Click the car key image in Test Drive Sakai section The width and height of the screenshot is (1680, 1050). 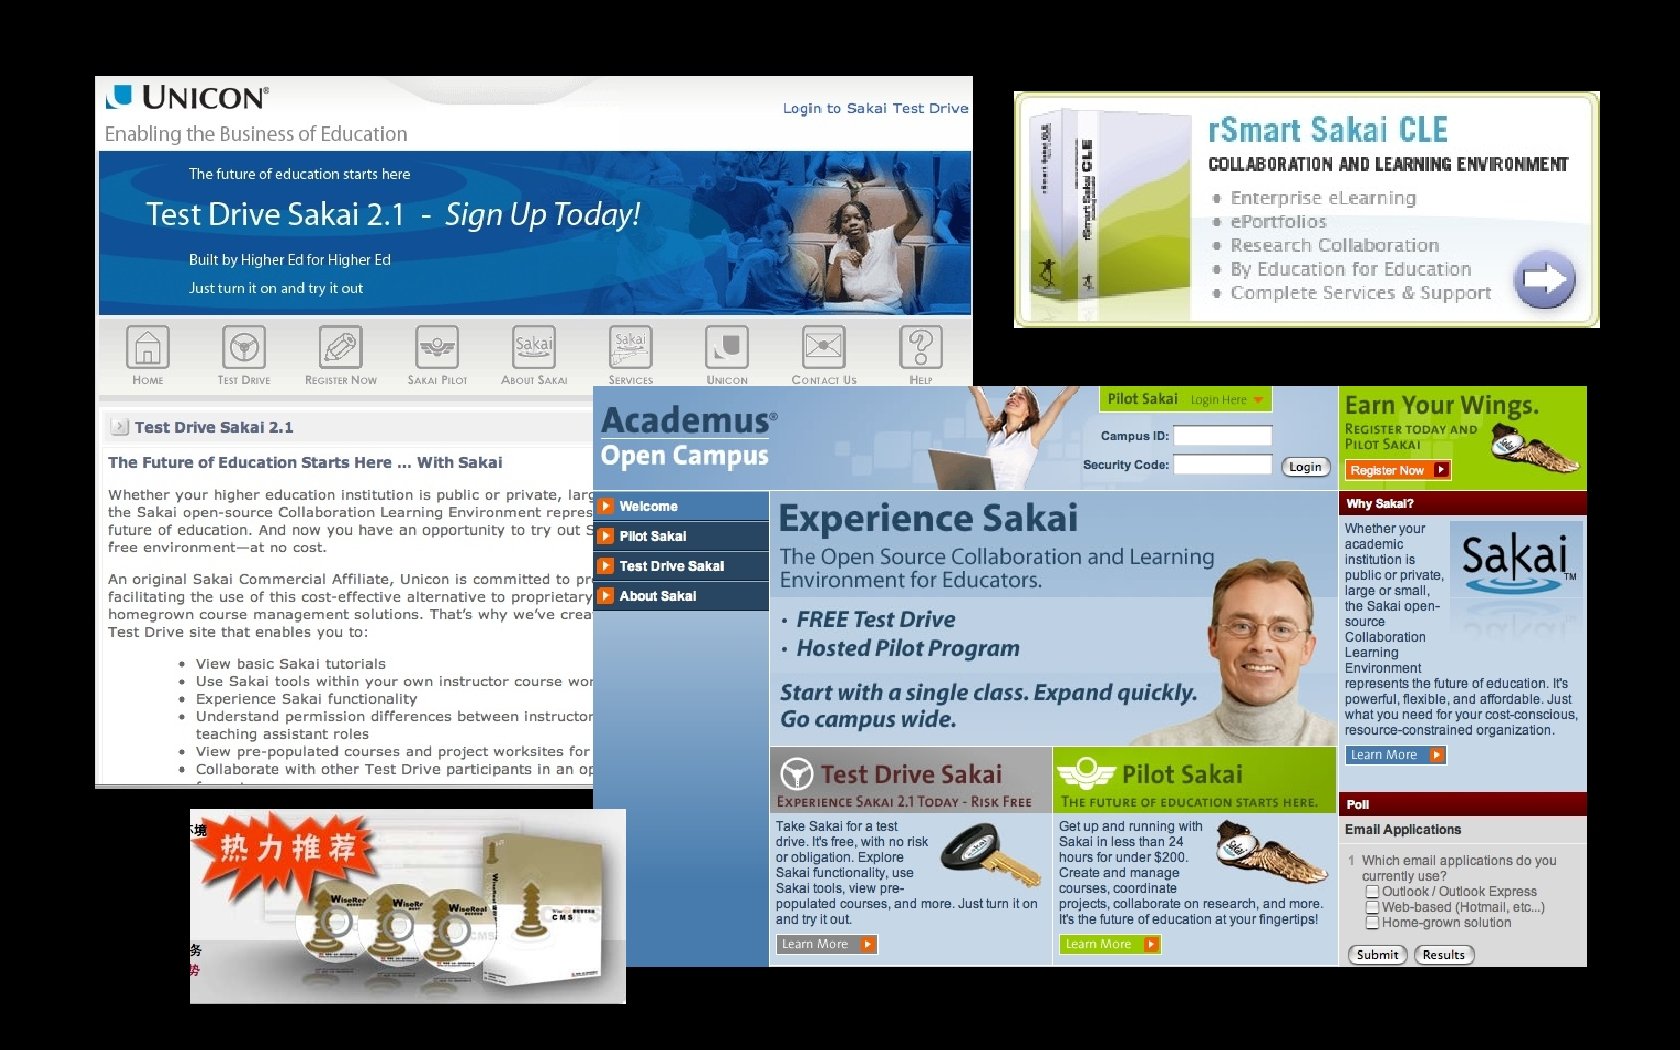pos(990,853)
